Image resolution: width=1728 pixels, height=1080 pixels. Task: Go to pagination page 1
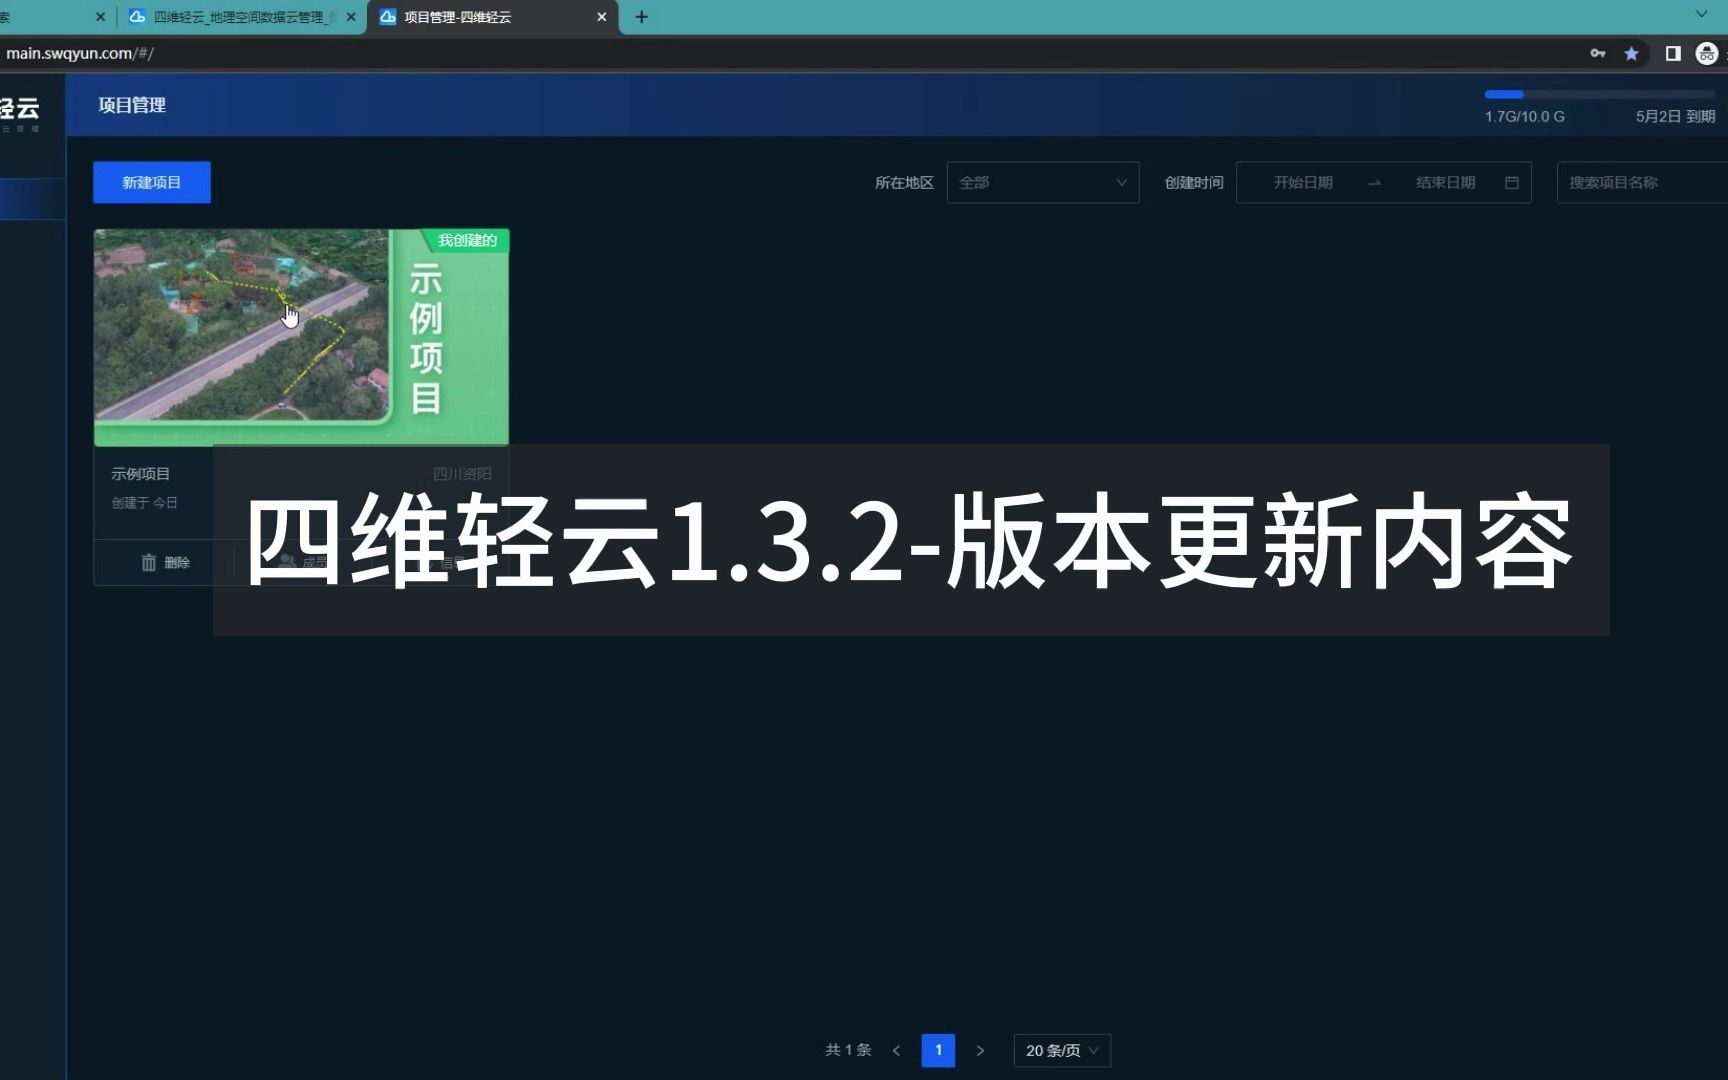point(938,1050)
